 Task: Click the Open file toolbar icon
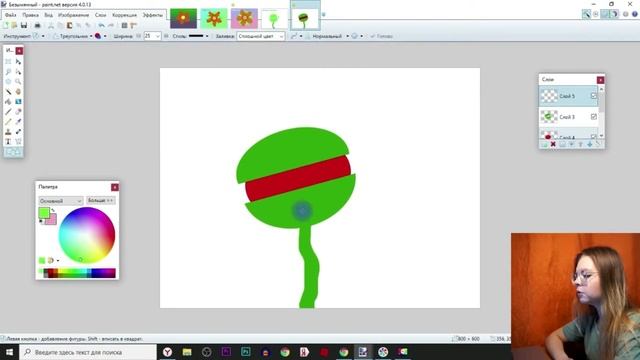14,25
